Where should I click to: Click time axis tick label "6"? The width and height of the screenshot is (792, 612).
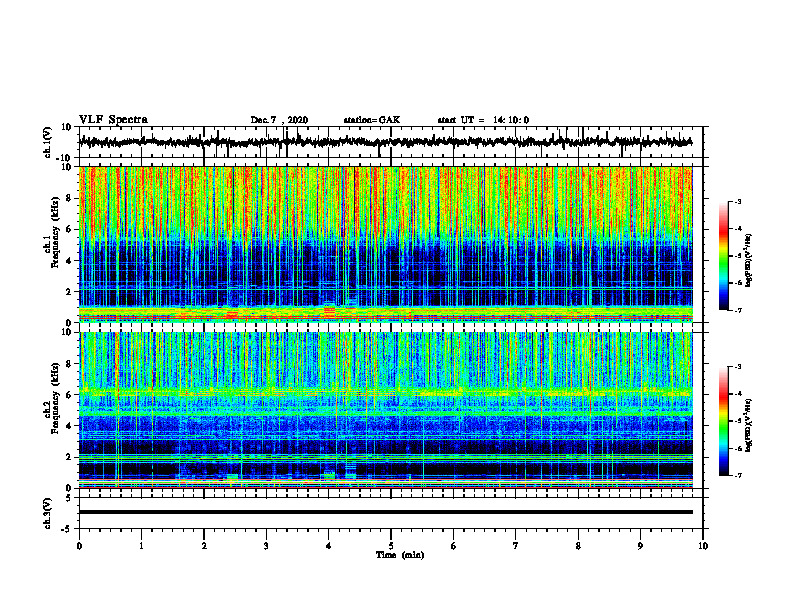pos(454,546)
